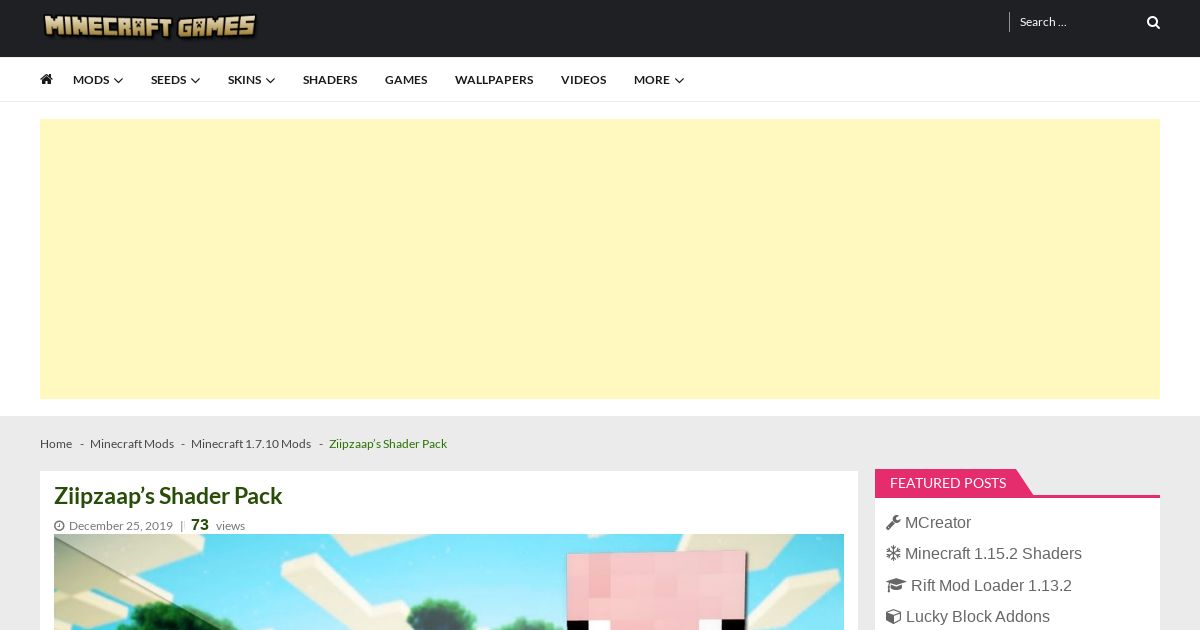The image size is (1200, 630).
Task: Go to the Games page
Action: coord(406,80)
